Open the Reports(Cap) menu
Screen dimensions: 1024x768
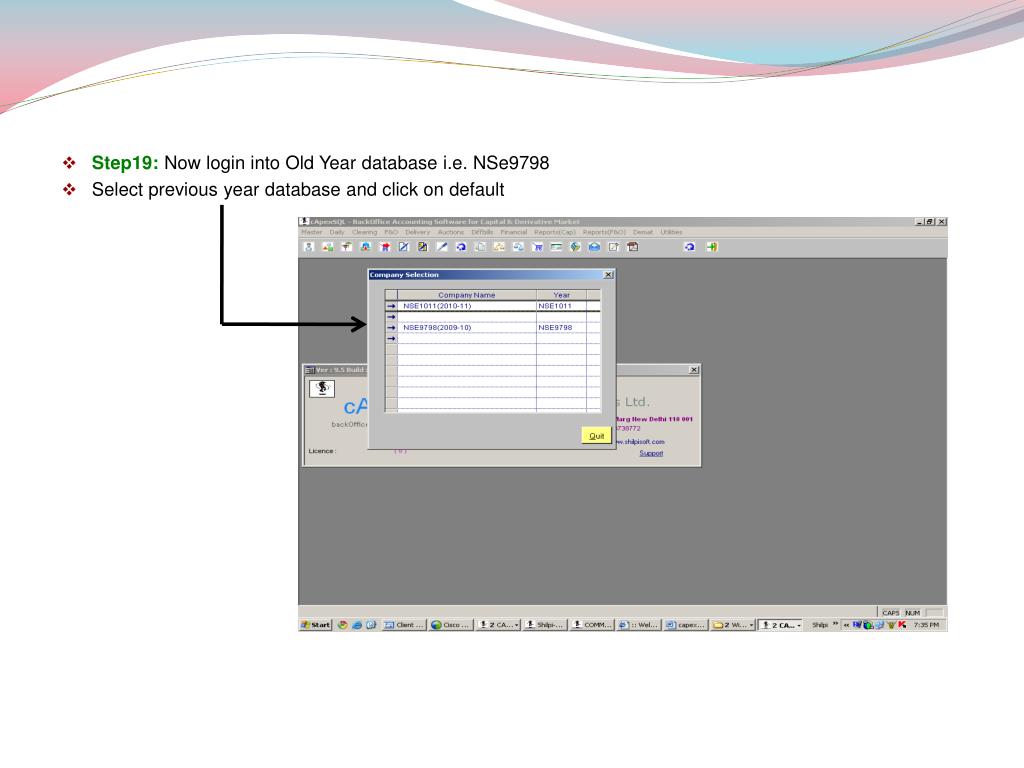555,232
